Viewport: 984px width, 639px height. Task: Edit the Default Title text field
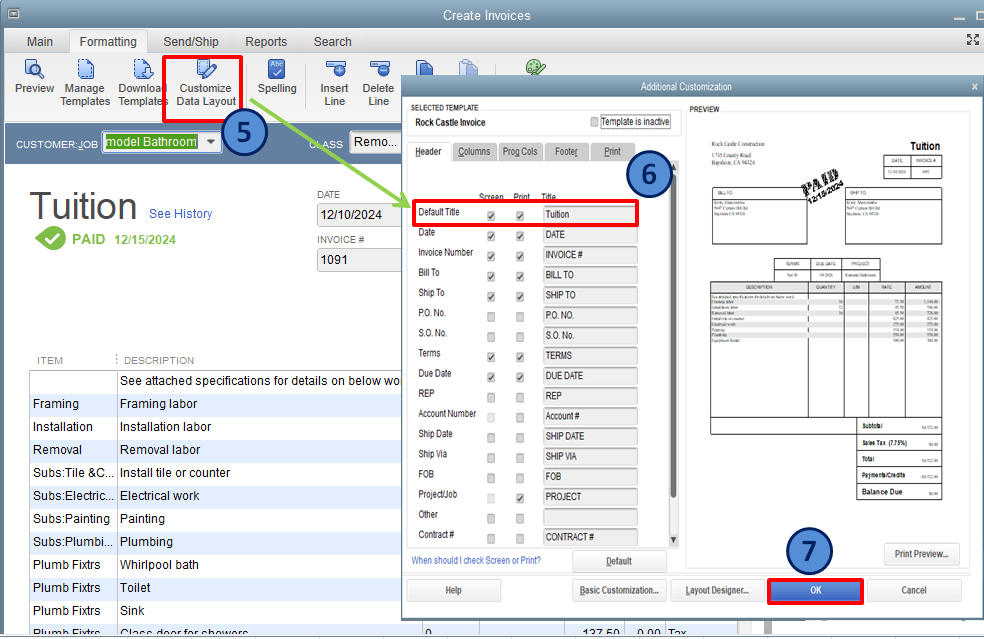pos(589,215)
